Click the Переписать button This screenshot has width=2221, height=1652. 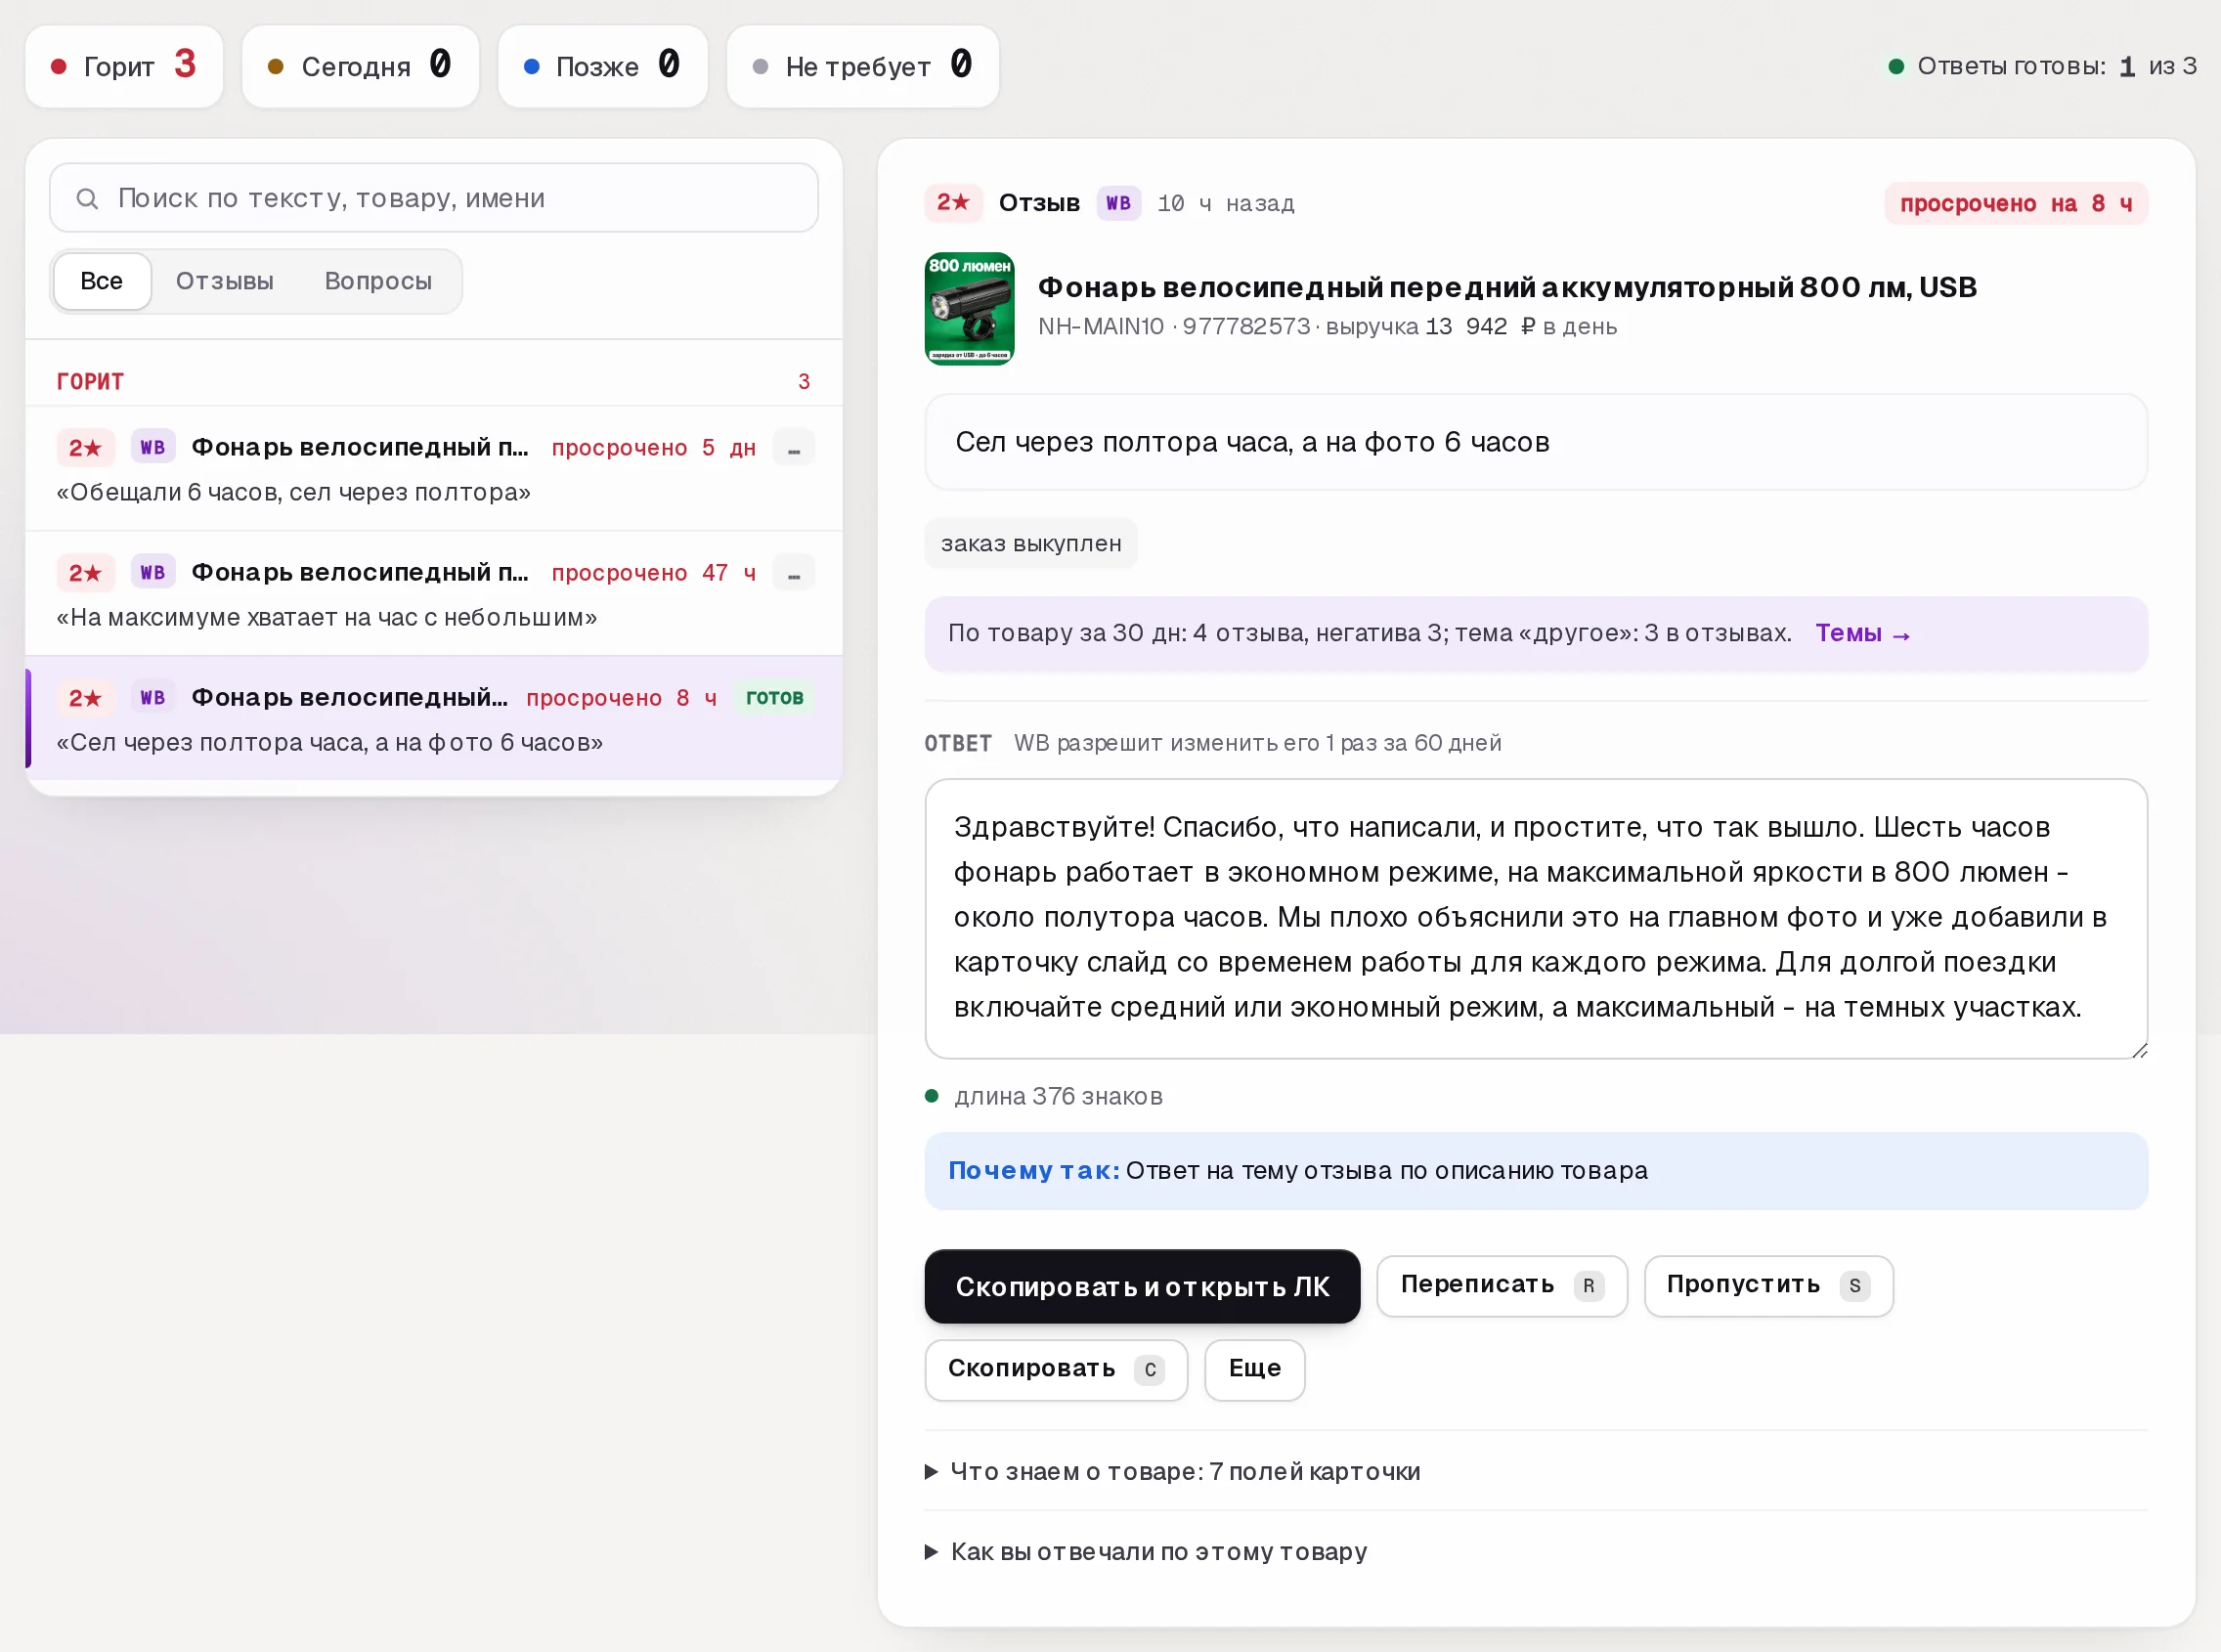coord(1502,1285)
